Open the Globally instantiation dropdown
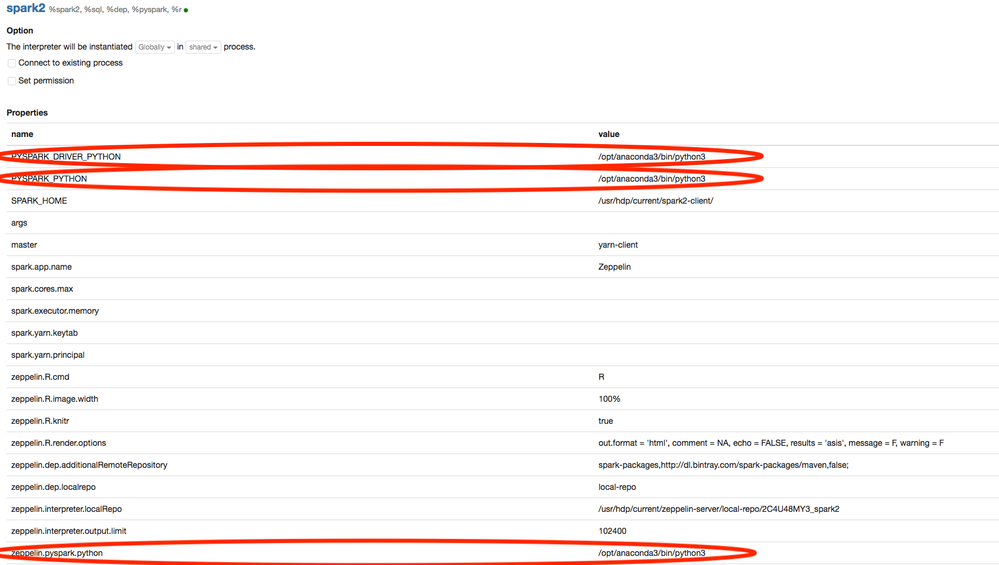 tap(155, 47)
